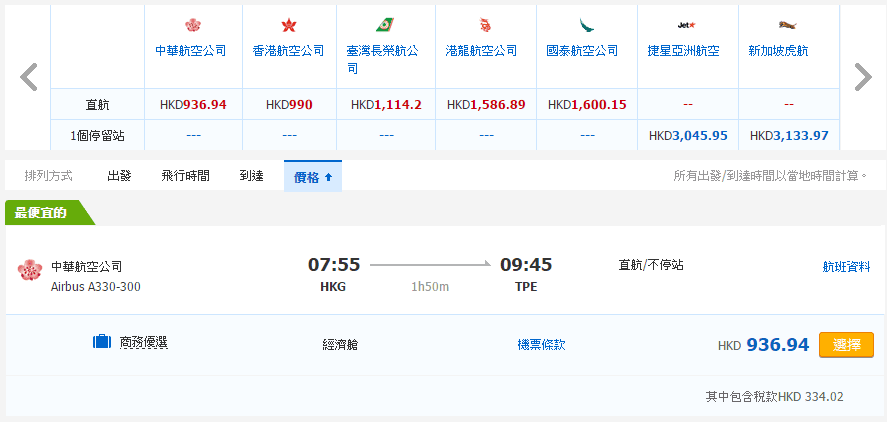The image size is (887, 422).
Task: Click the Hong Kong Airlines logo icon
Action: point(289,25)
